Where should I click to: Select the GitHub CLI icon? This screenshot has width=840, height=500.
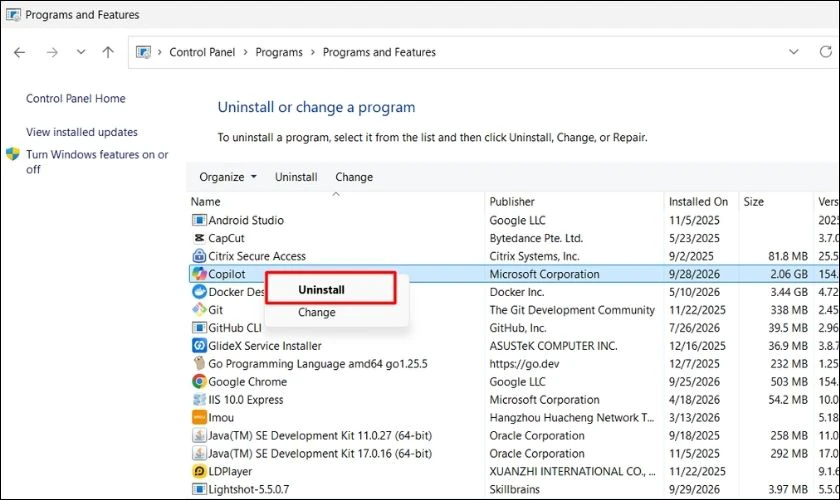(199, 328)
